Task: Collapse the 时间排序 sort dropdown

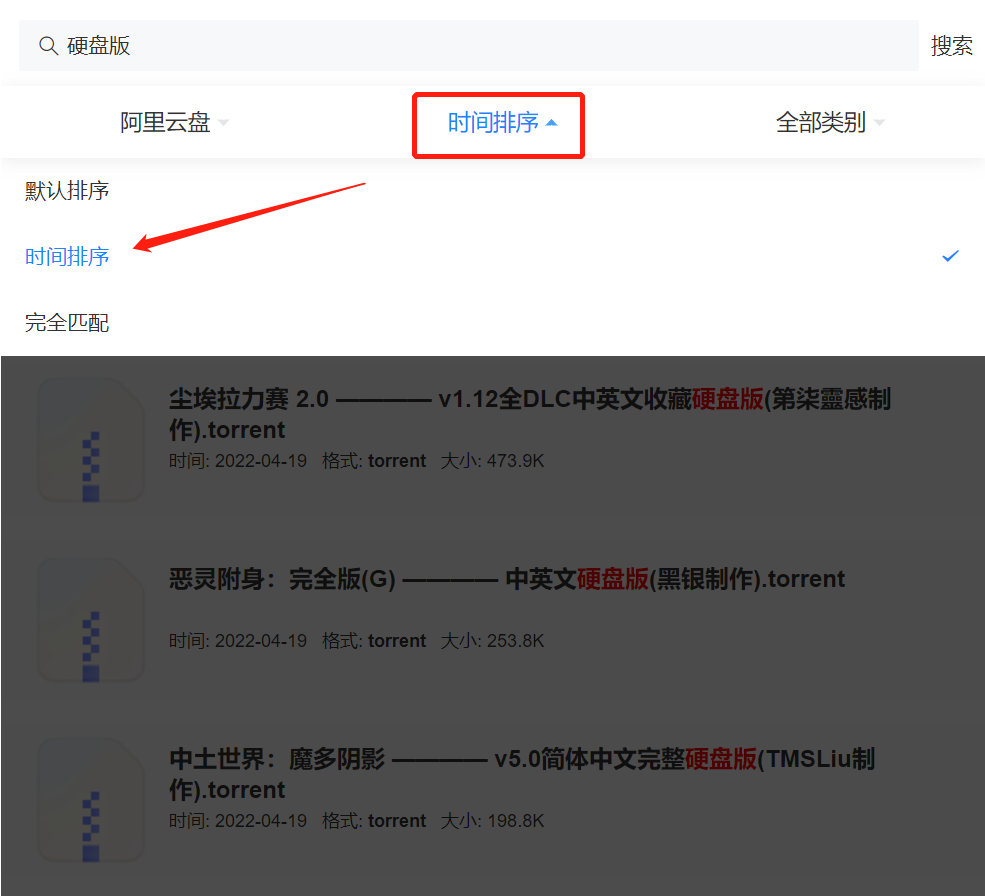Action: [501, 123]
